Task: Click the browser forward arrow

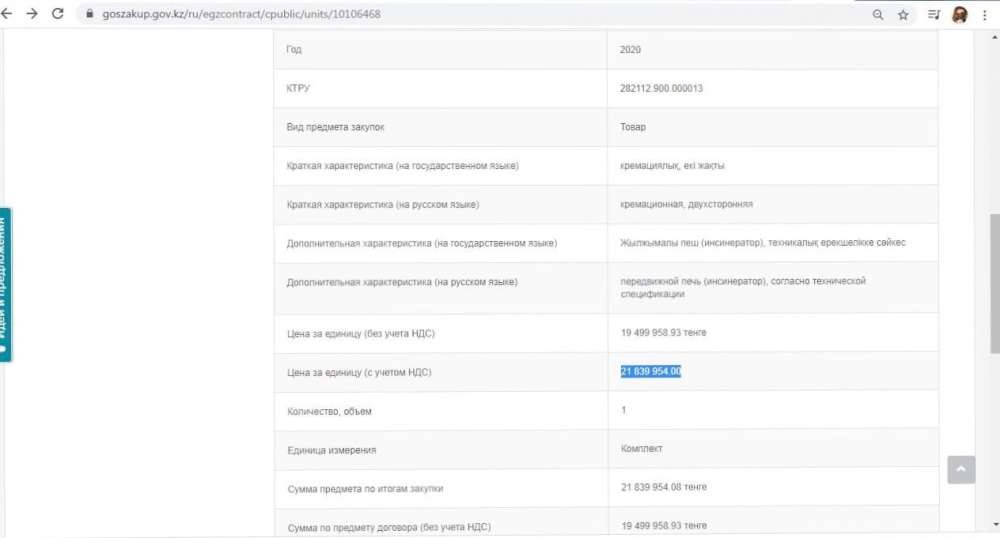Action: click(x=32, y=14)
